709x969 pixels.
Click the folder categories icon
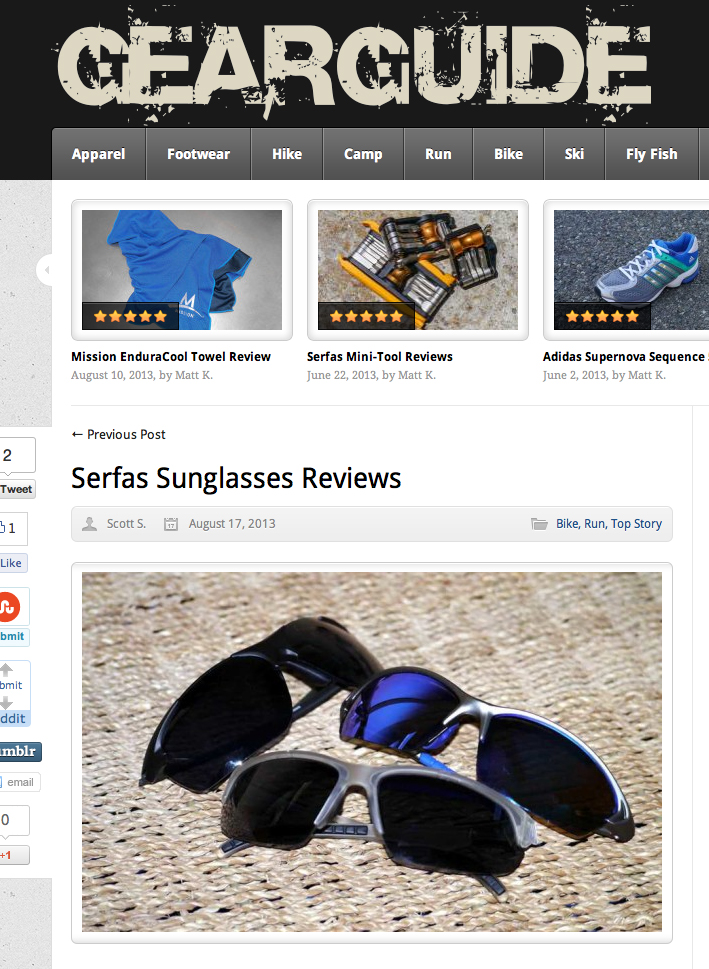pos(539,524)
